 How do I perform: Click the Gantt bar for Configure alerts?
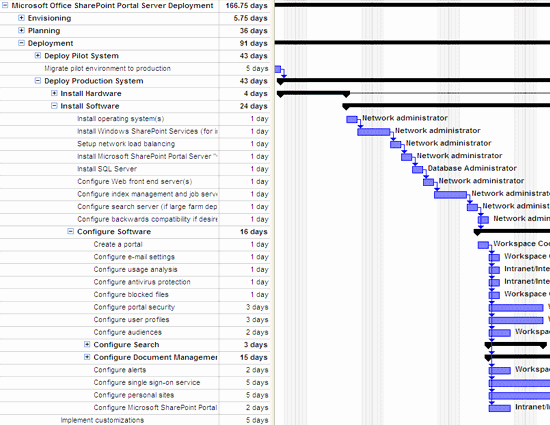500,370
